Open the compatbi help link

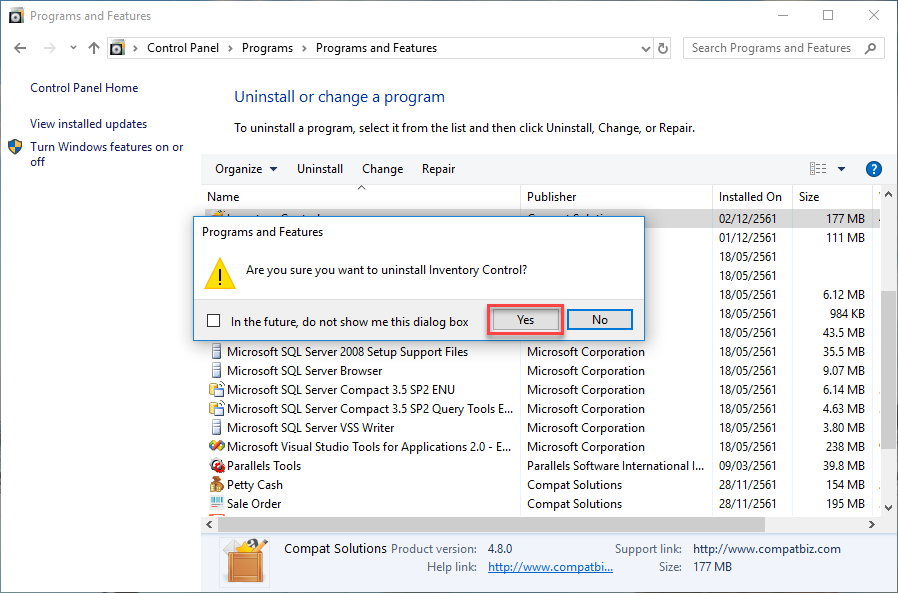550,567
